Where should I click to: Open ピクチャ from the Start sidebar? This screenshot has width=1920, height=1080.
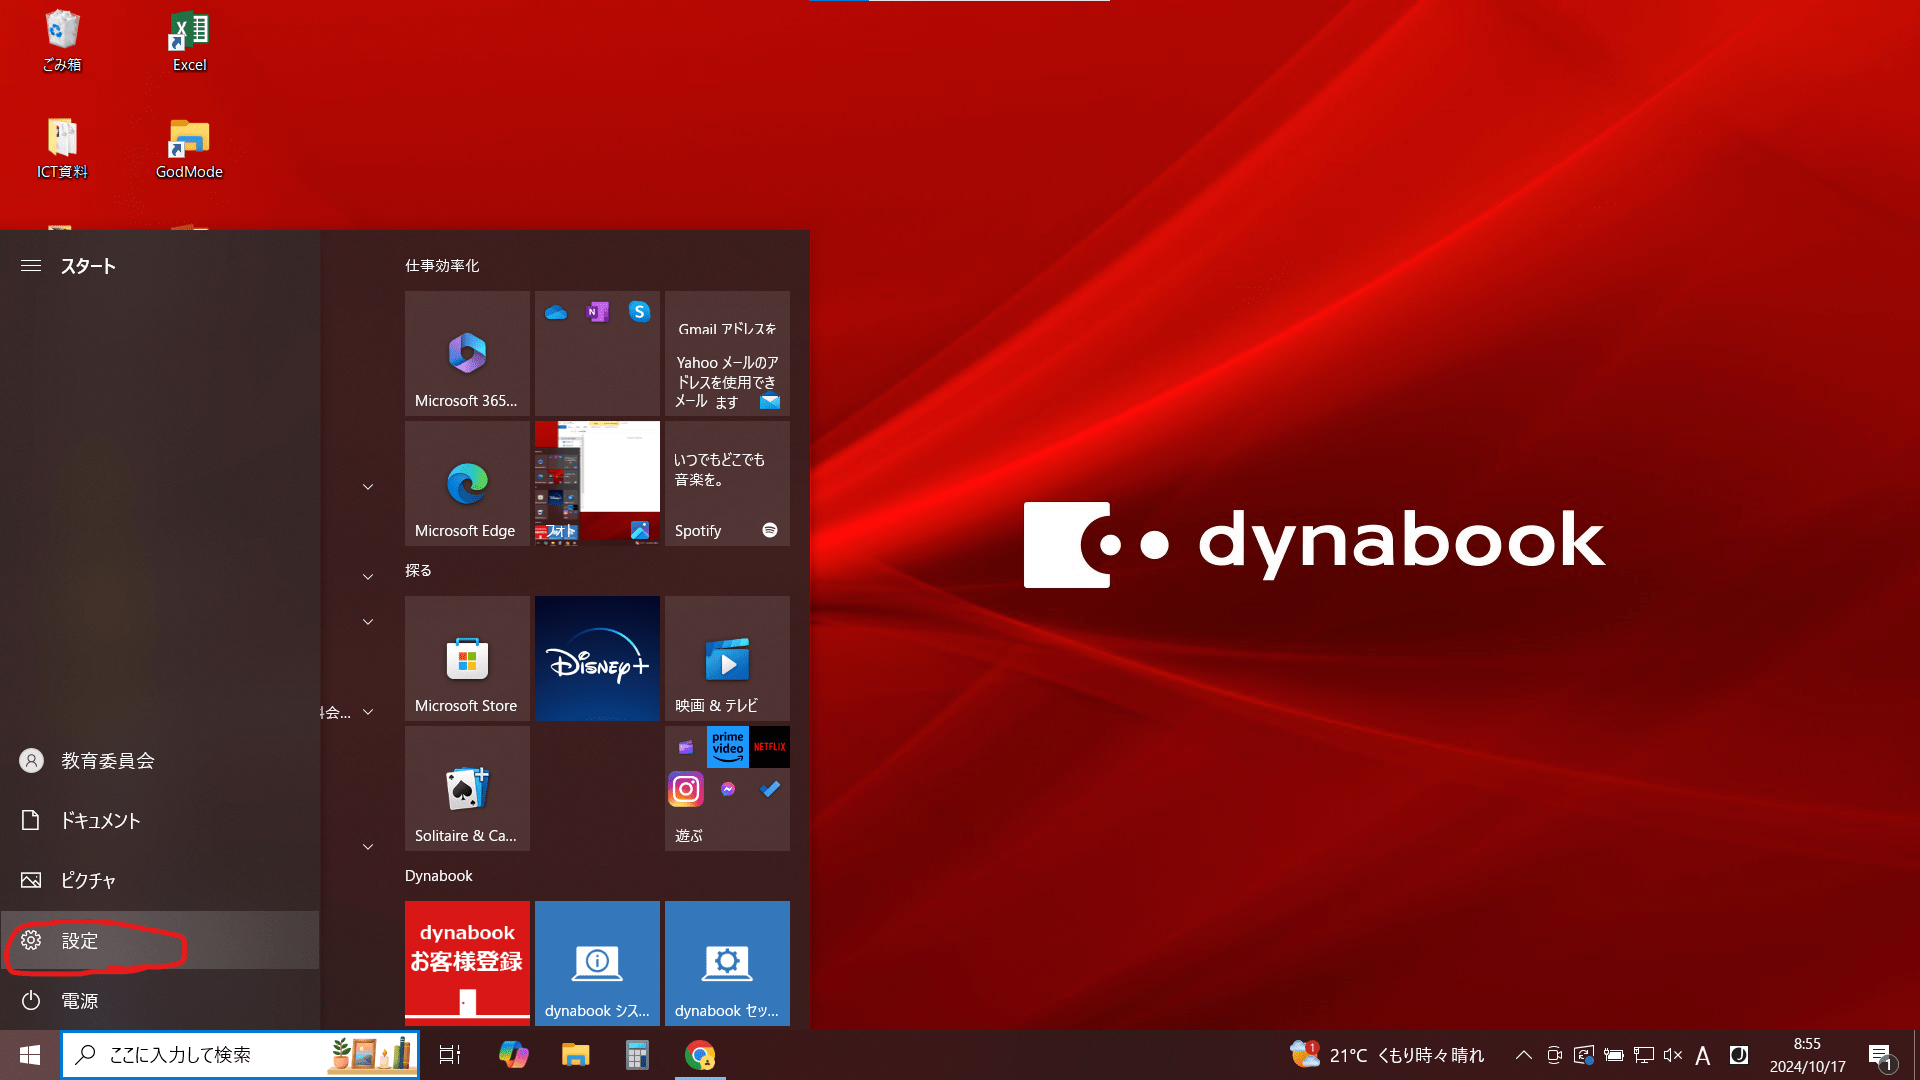tap(160, 881)
